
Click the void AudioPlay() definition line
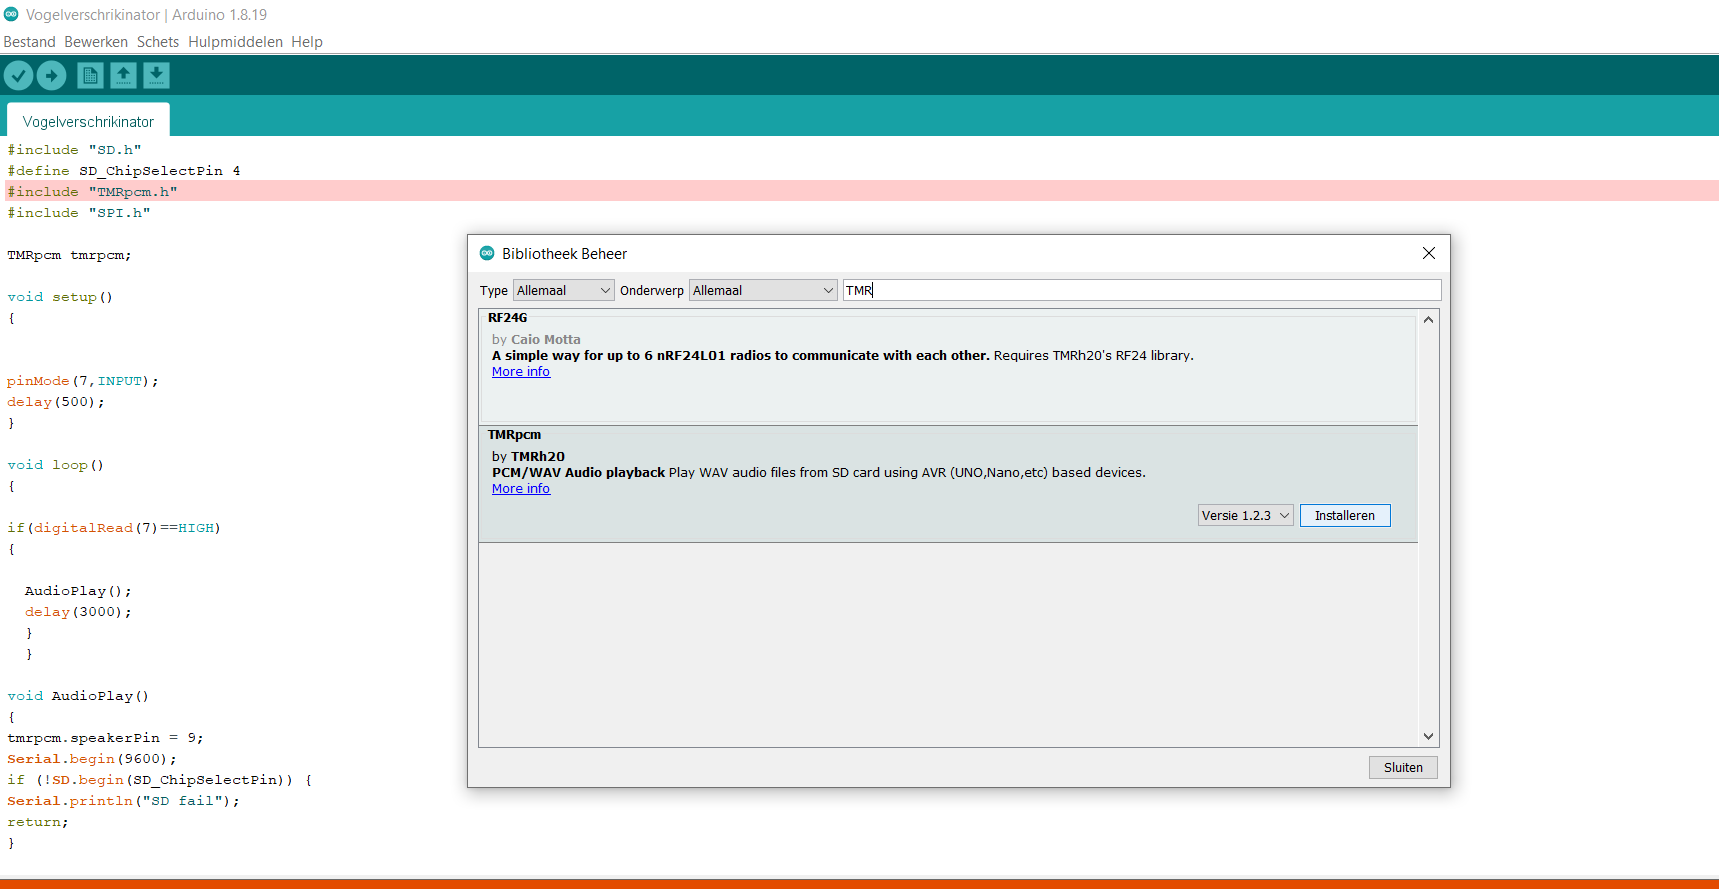[x=78, y=695]
